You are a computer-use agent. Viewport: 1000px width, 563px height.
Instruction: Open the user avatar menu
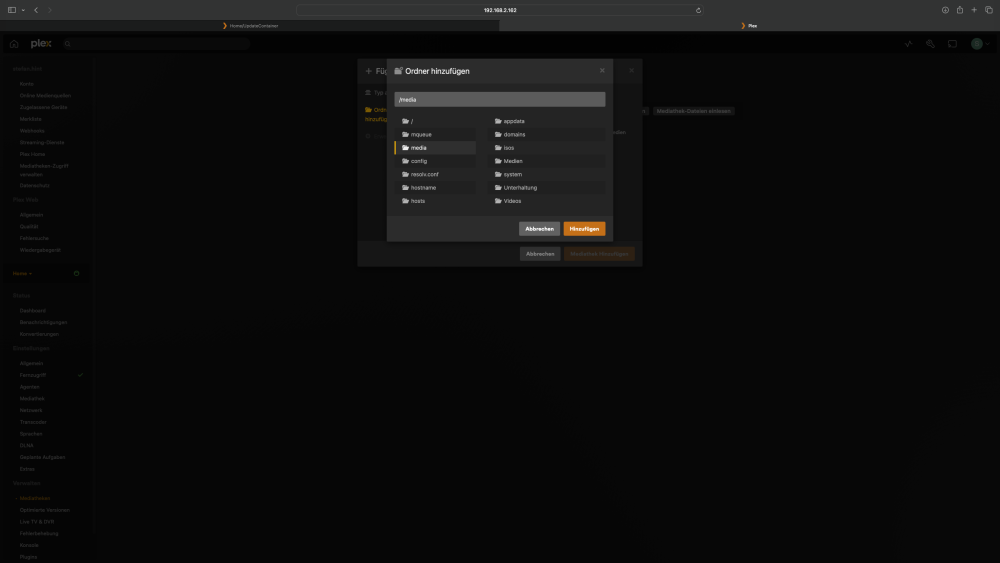coord(980,43)
